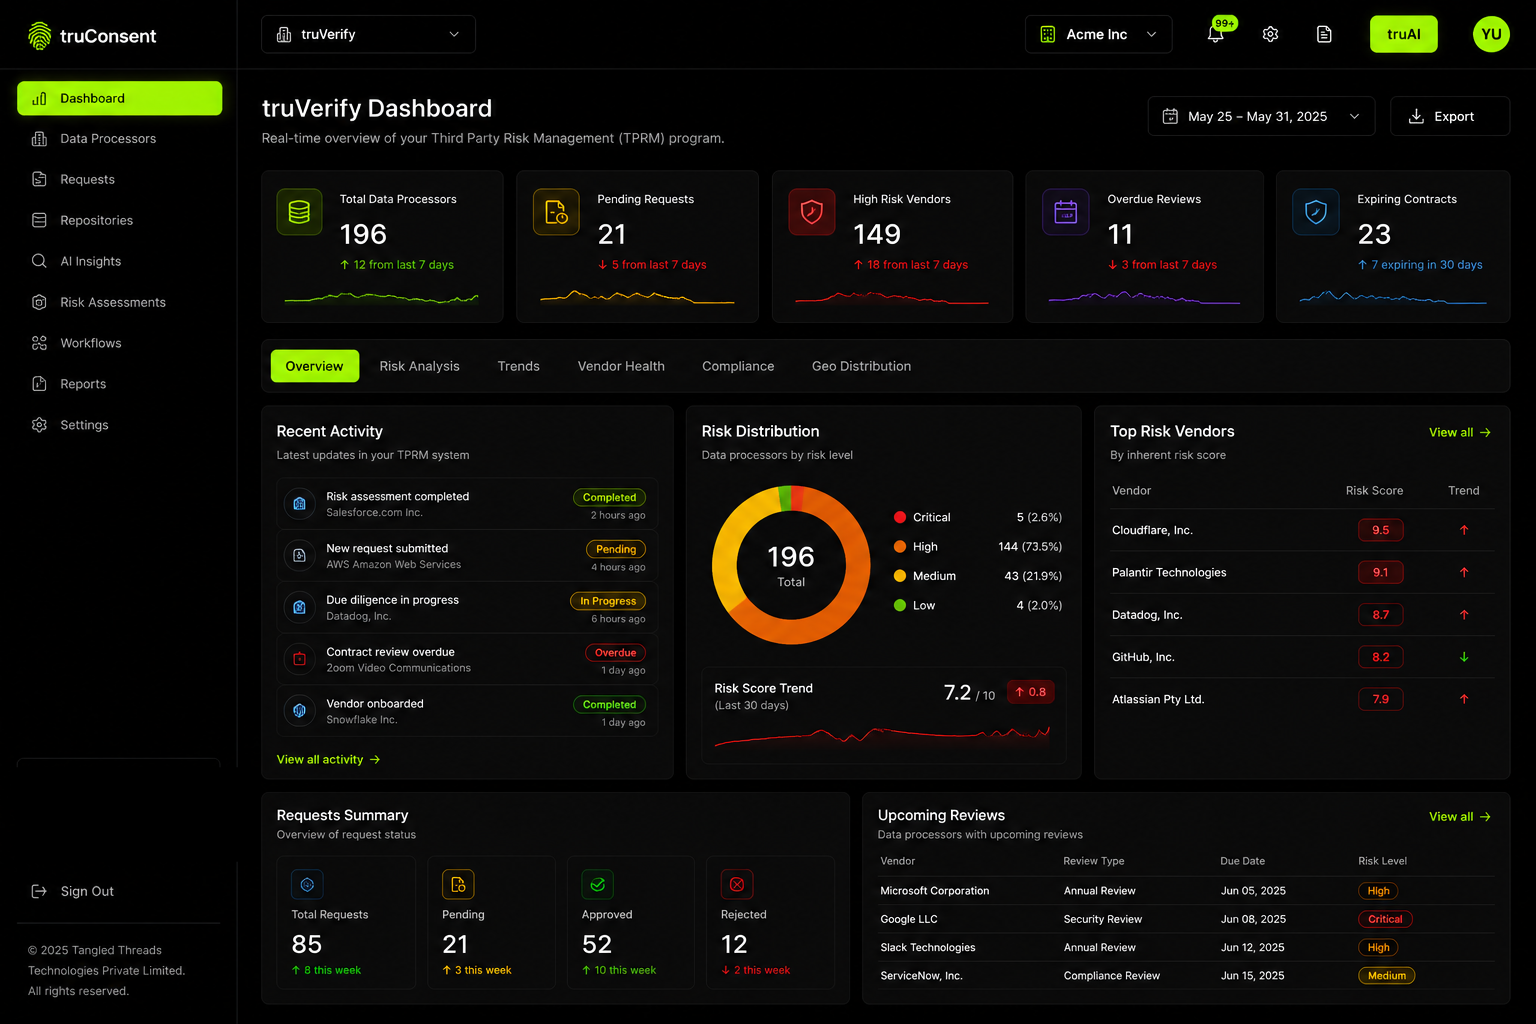Click the Approved checkmark icon

[x=597, y=884]
